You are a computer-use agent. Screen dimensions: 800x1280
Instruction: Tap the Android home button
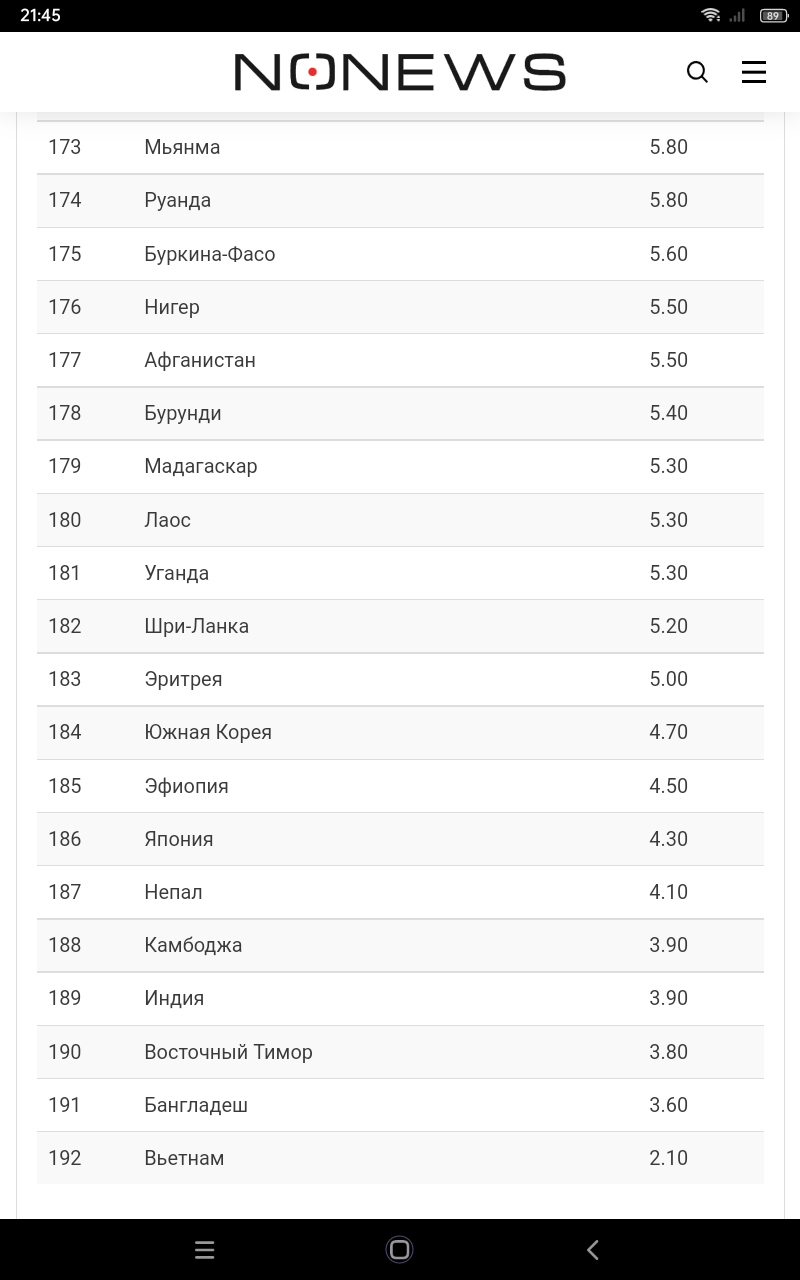pos(399,1249)
